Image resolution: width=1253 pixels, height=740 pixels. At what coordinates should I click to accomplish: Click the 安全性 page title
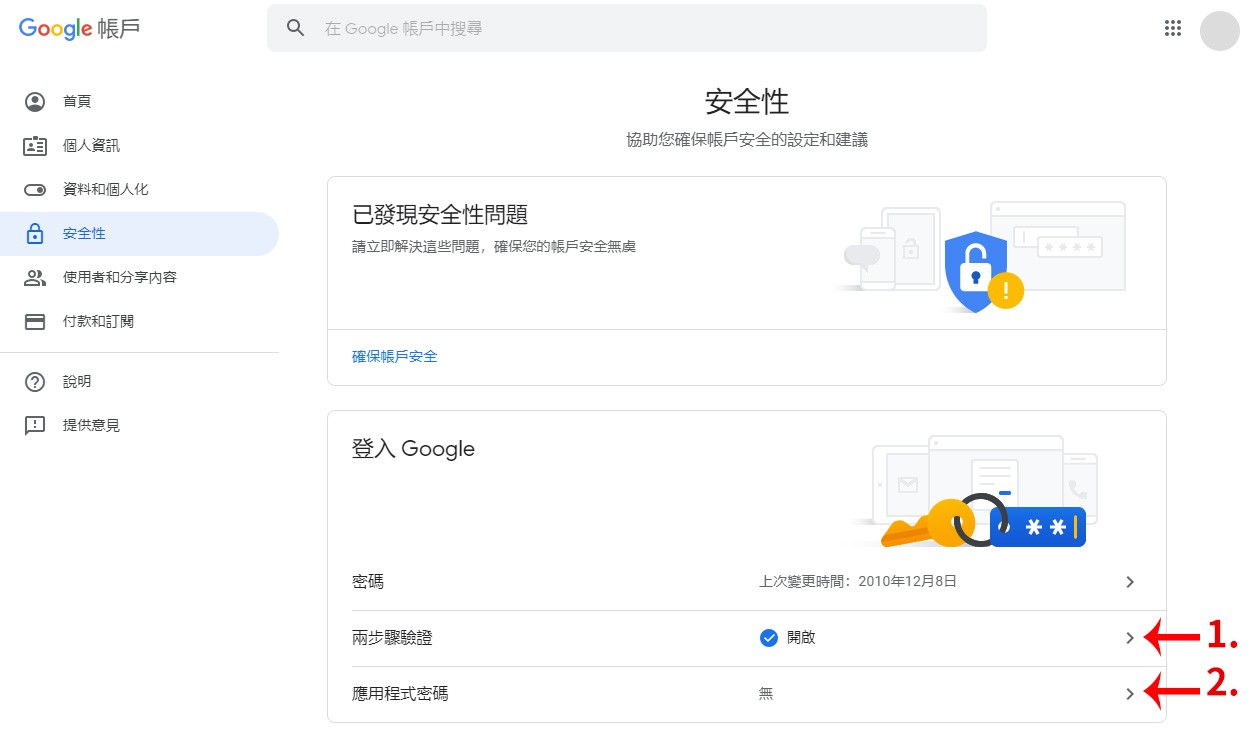[747, 102]
